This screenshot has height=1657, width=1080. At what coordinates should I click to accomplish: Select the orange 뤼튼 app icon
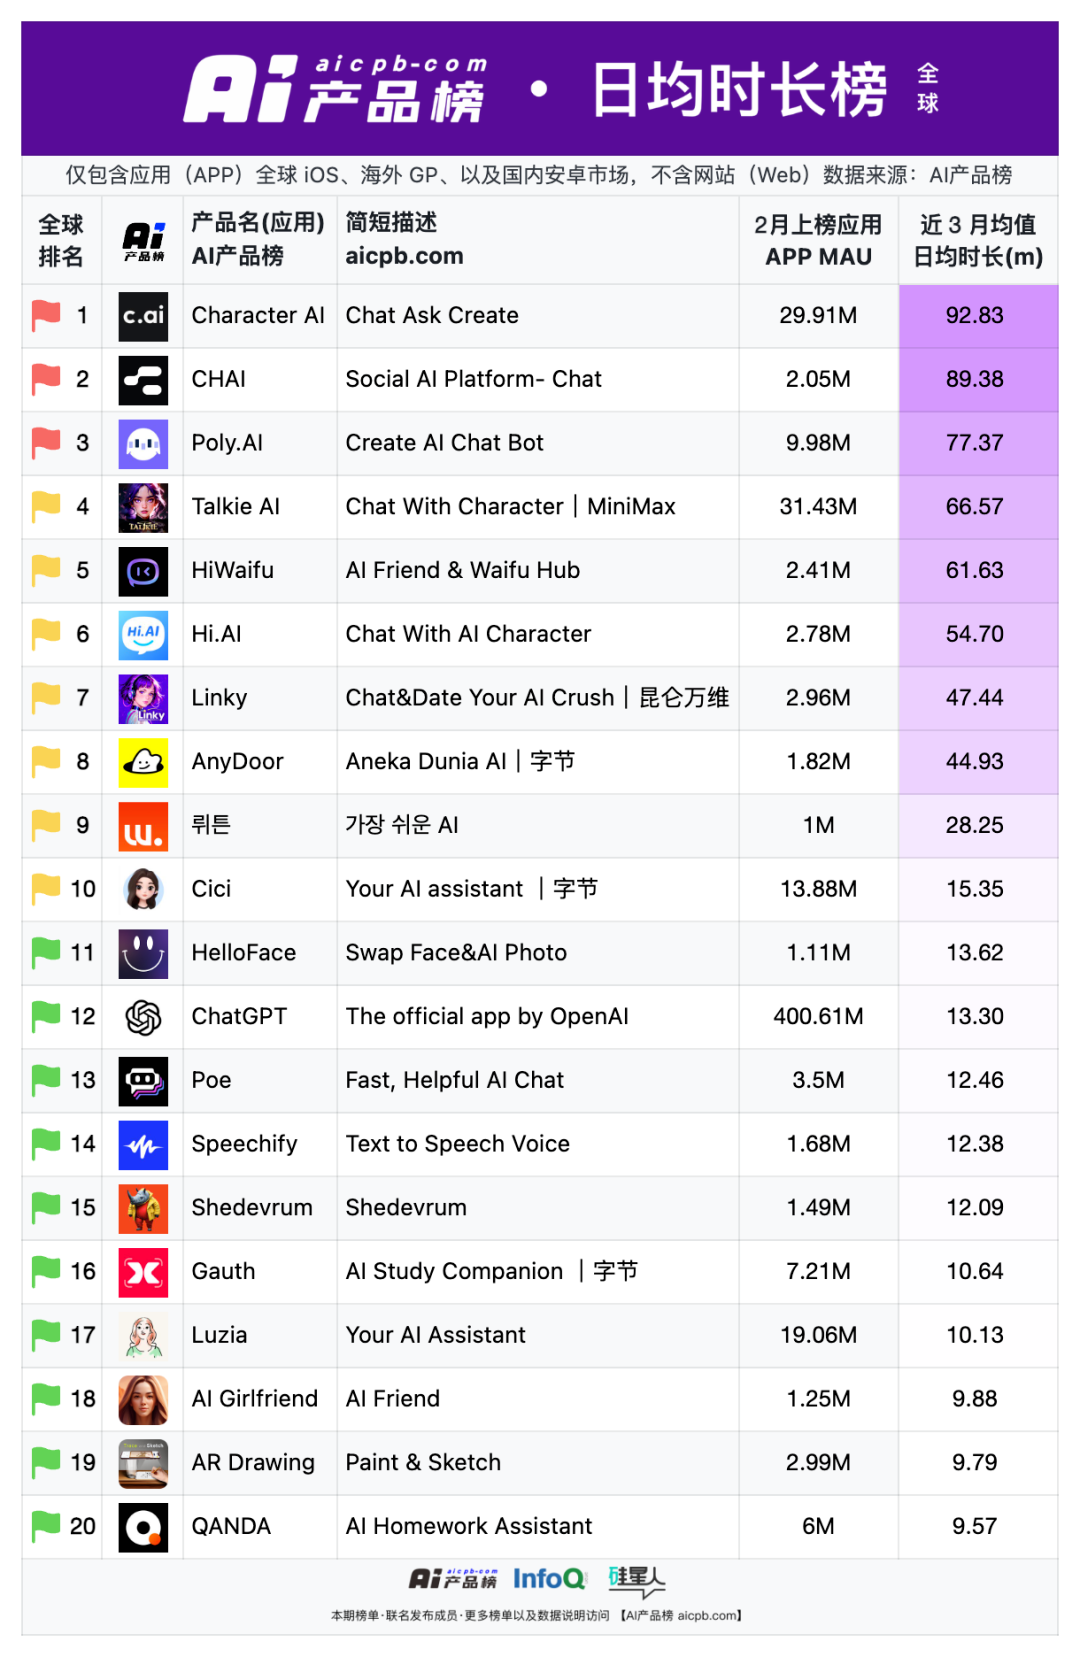[x=143, y=826]
